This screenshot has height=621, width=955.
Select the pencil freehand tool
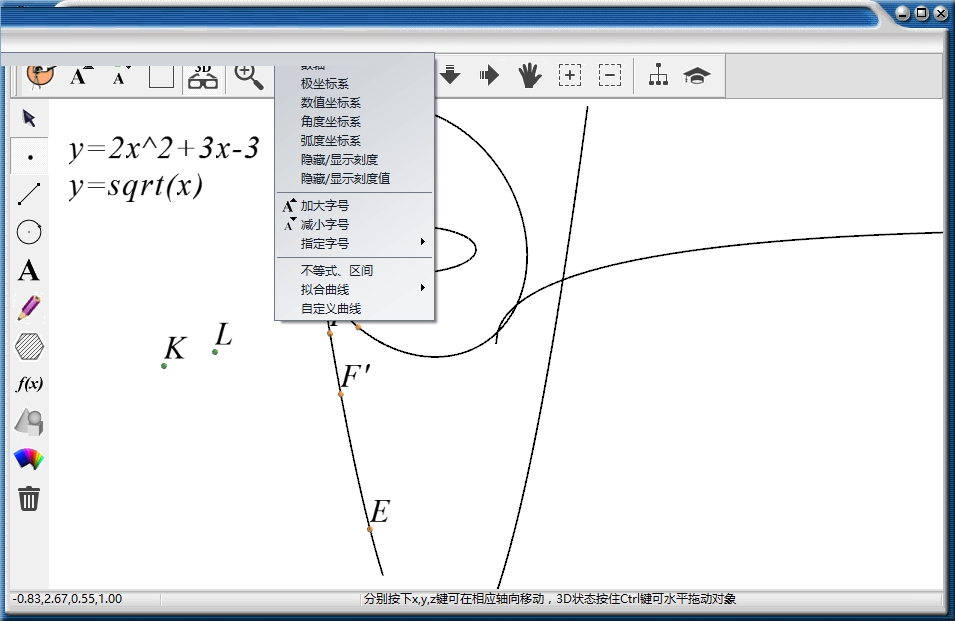click(x=29, y=308)
